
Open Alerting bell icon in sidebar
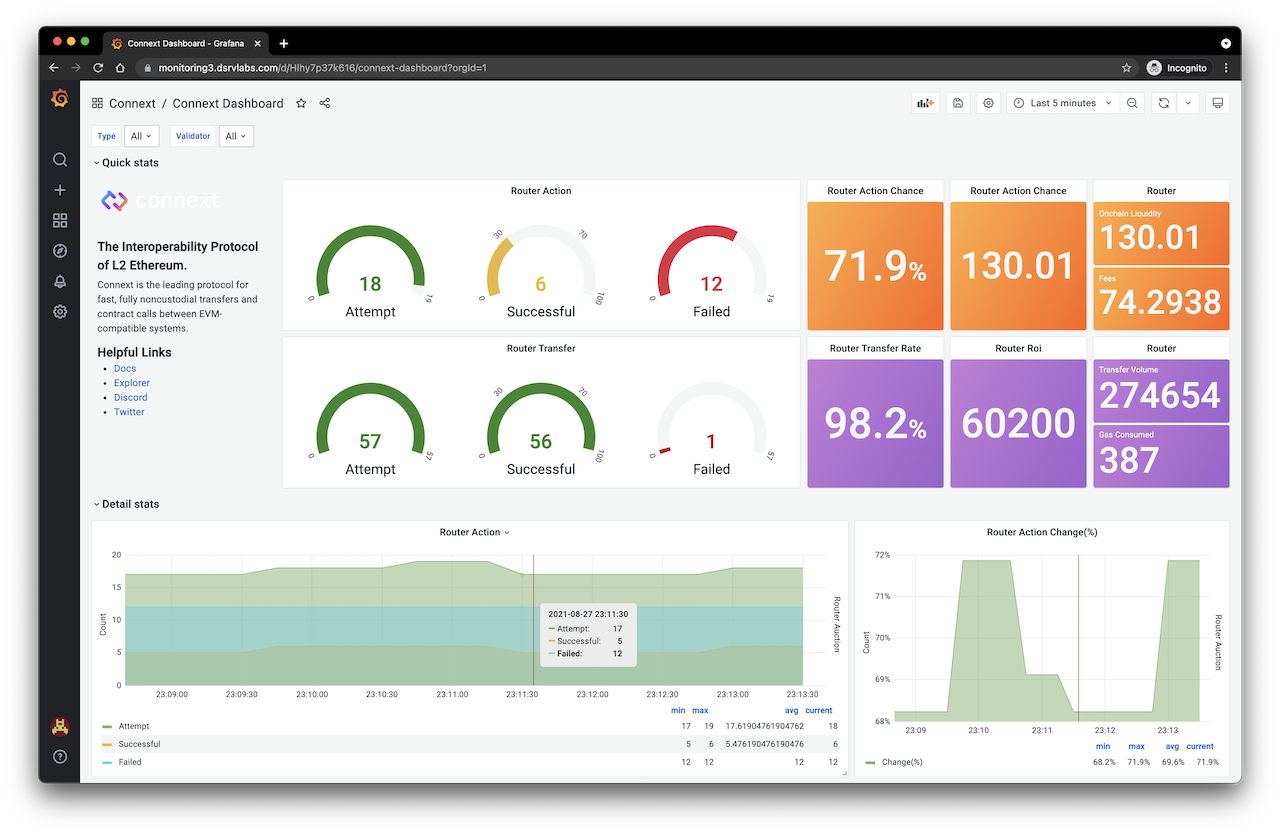click(x=60, y=281)
